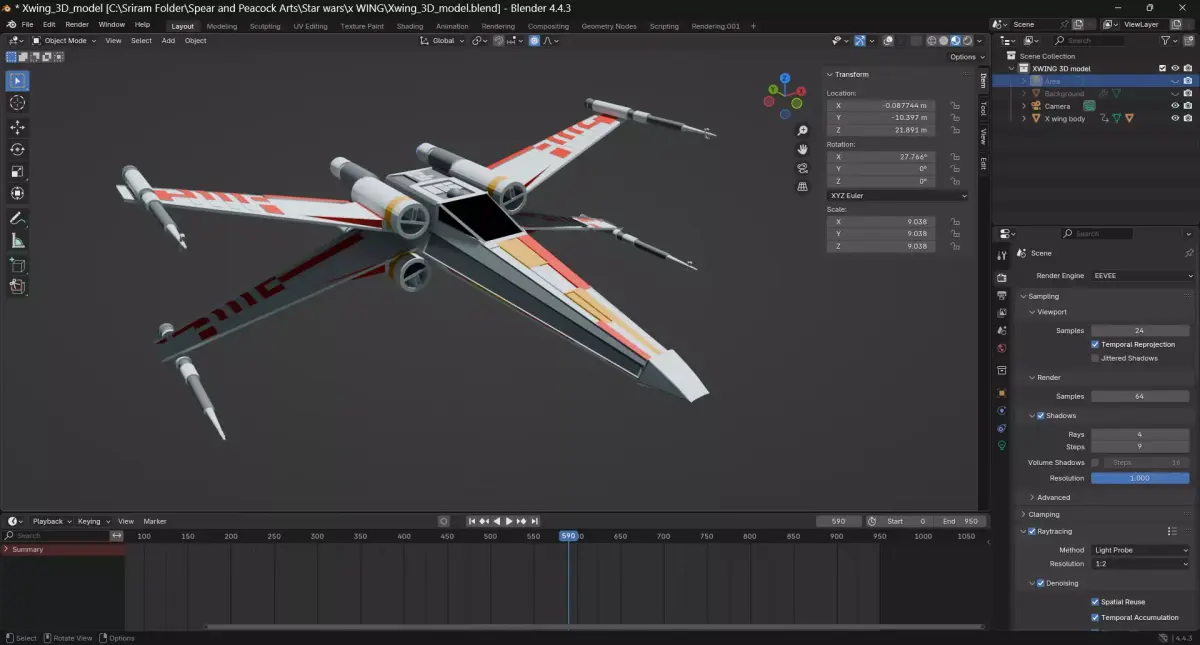This screenshot has height=645, width=1200.
Task: Open the Render menu
Action: (77, 24)
